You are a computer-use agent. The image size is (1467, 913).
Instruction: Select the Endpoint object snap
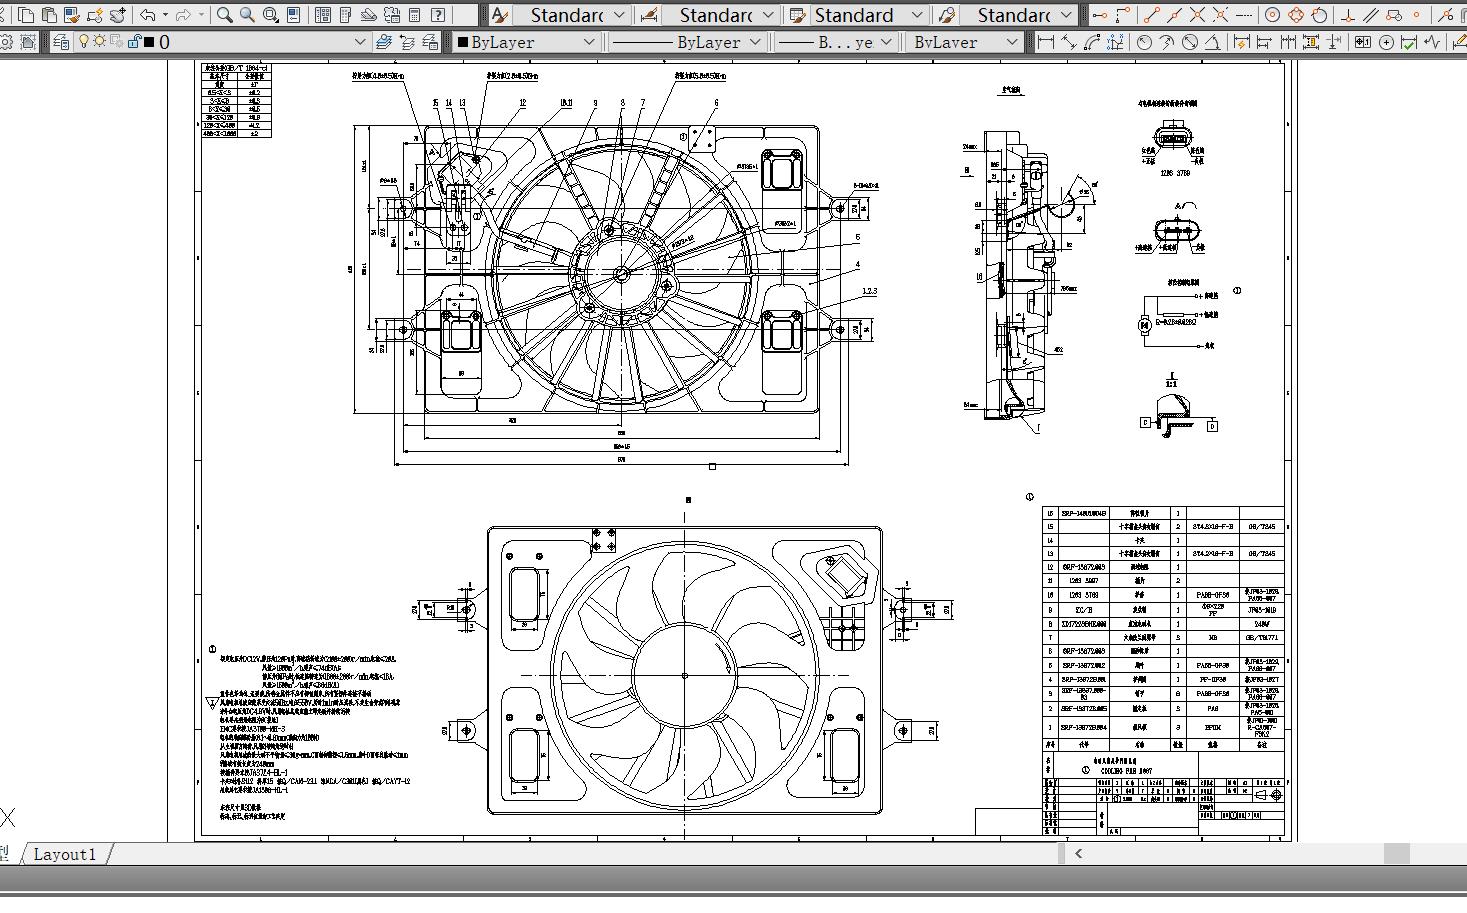1152,15
